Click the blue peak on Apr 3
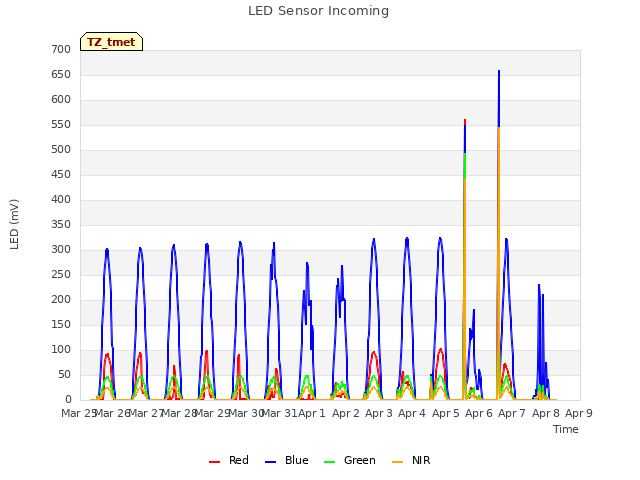 click(x=374, y=240)
